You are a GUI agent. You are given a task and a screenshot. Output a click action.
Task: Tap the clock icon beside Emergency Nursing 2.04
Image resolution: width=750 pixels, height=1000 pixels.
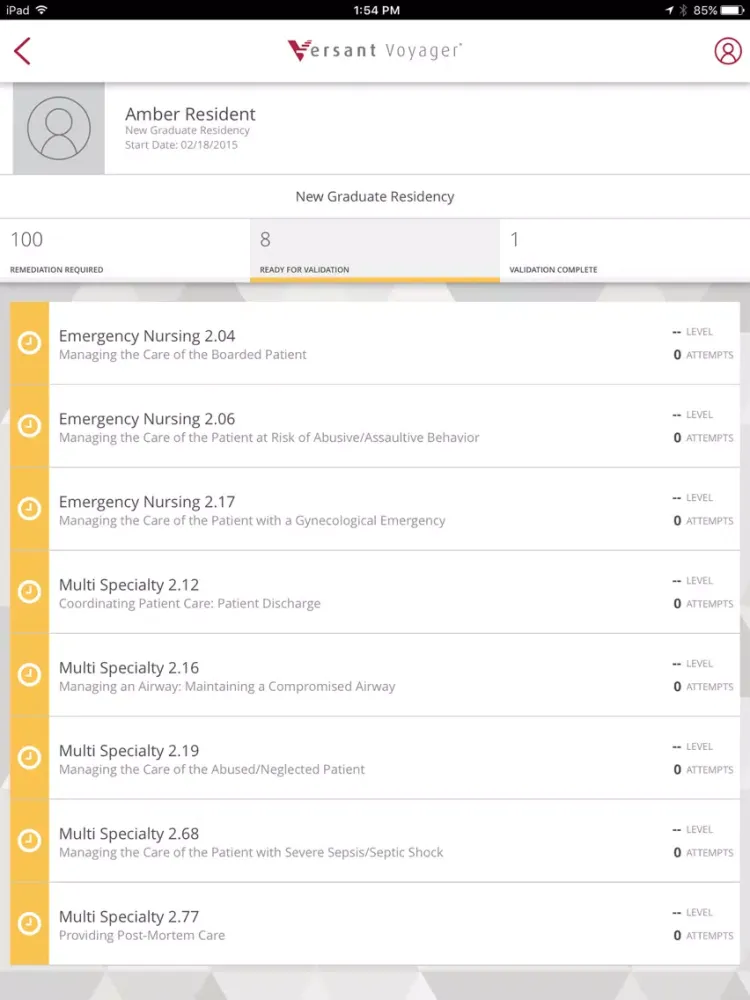[x=30, y=343]
